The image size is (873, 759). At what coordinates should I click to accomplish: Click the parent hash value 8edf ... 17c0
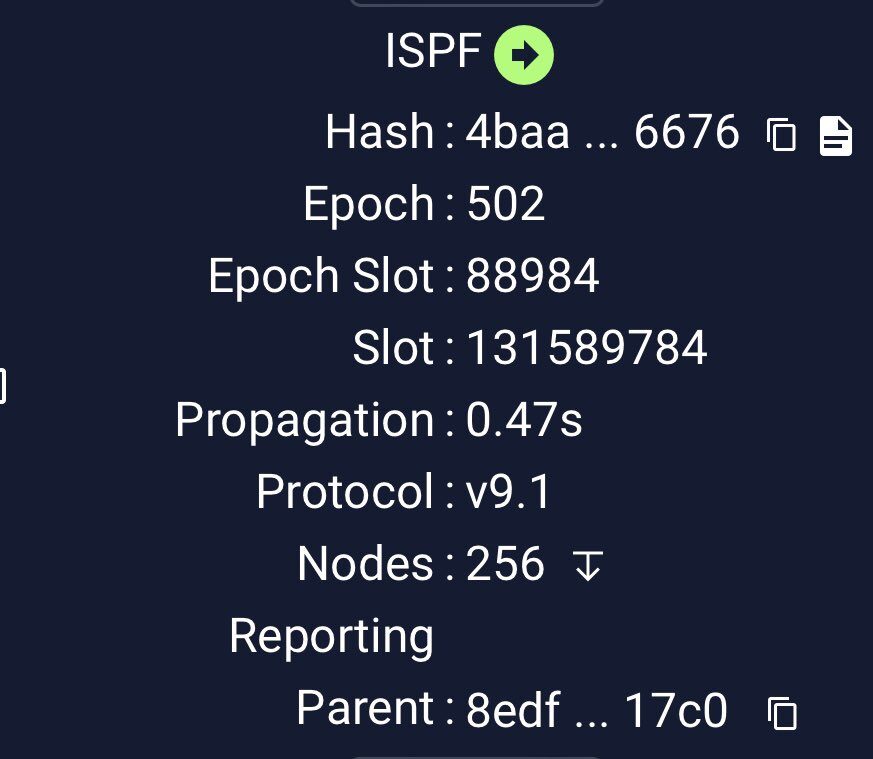597,711
